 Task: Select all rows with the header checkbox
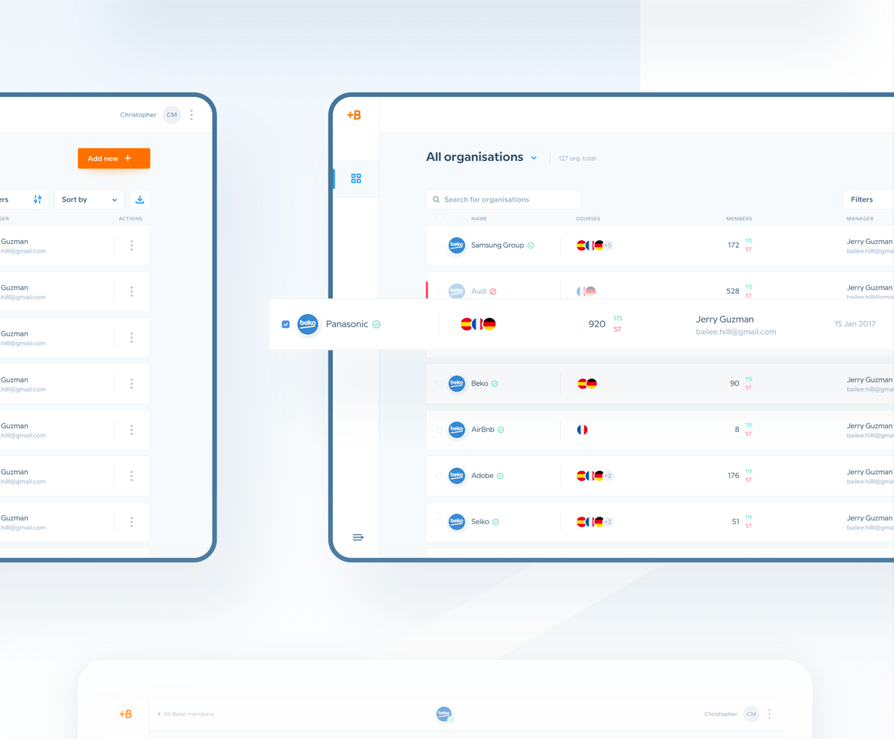click(x=439, y=218)
